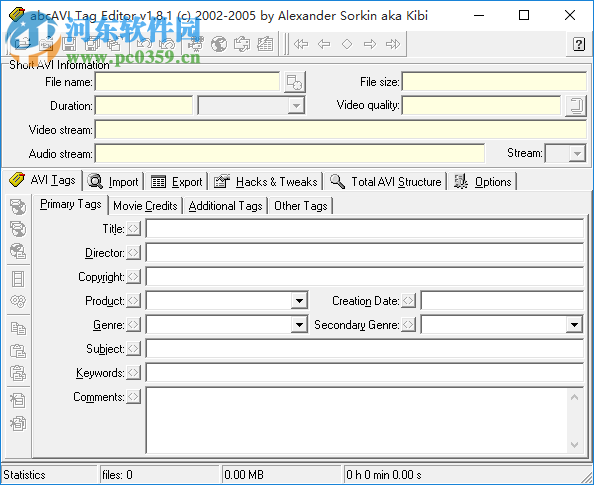594x485 pixels.
Task: Open the dropdown beside Duration field
Action: 296,106
